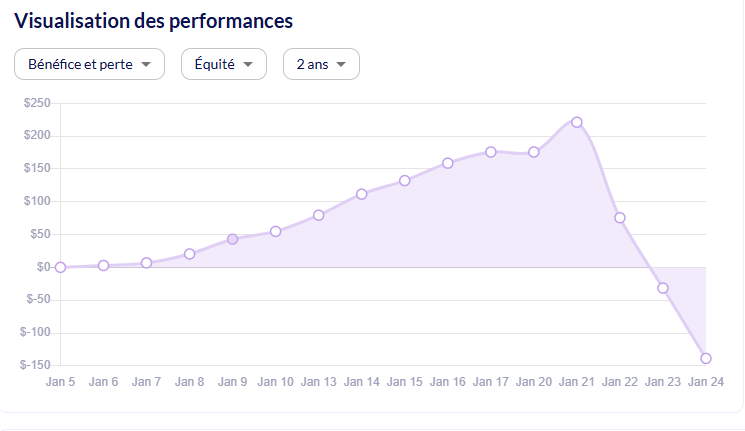Click the Jan 9 data point
Viewport: 745px width, 431px height.
[x=233, y=239]
